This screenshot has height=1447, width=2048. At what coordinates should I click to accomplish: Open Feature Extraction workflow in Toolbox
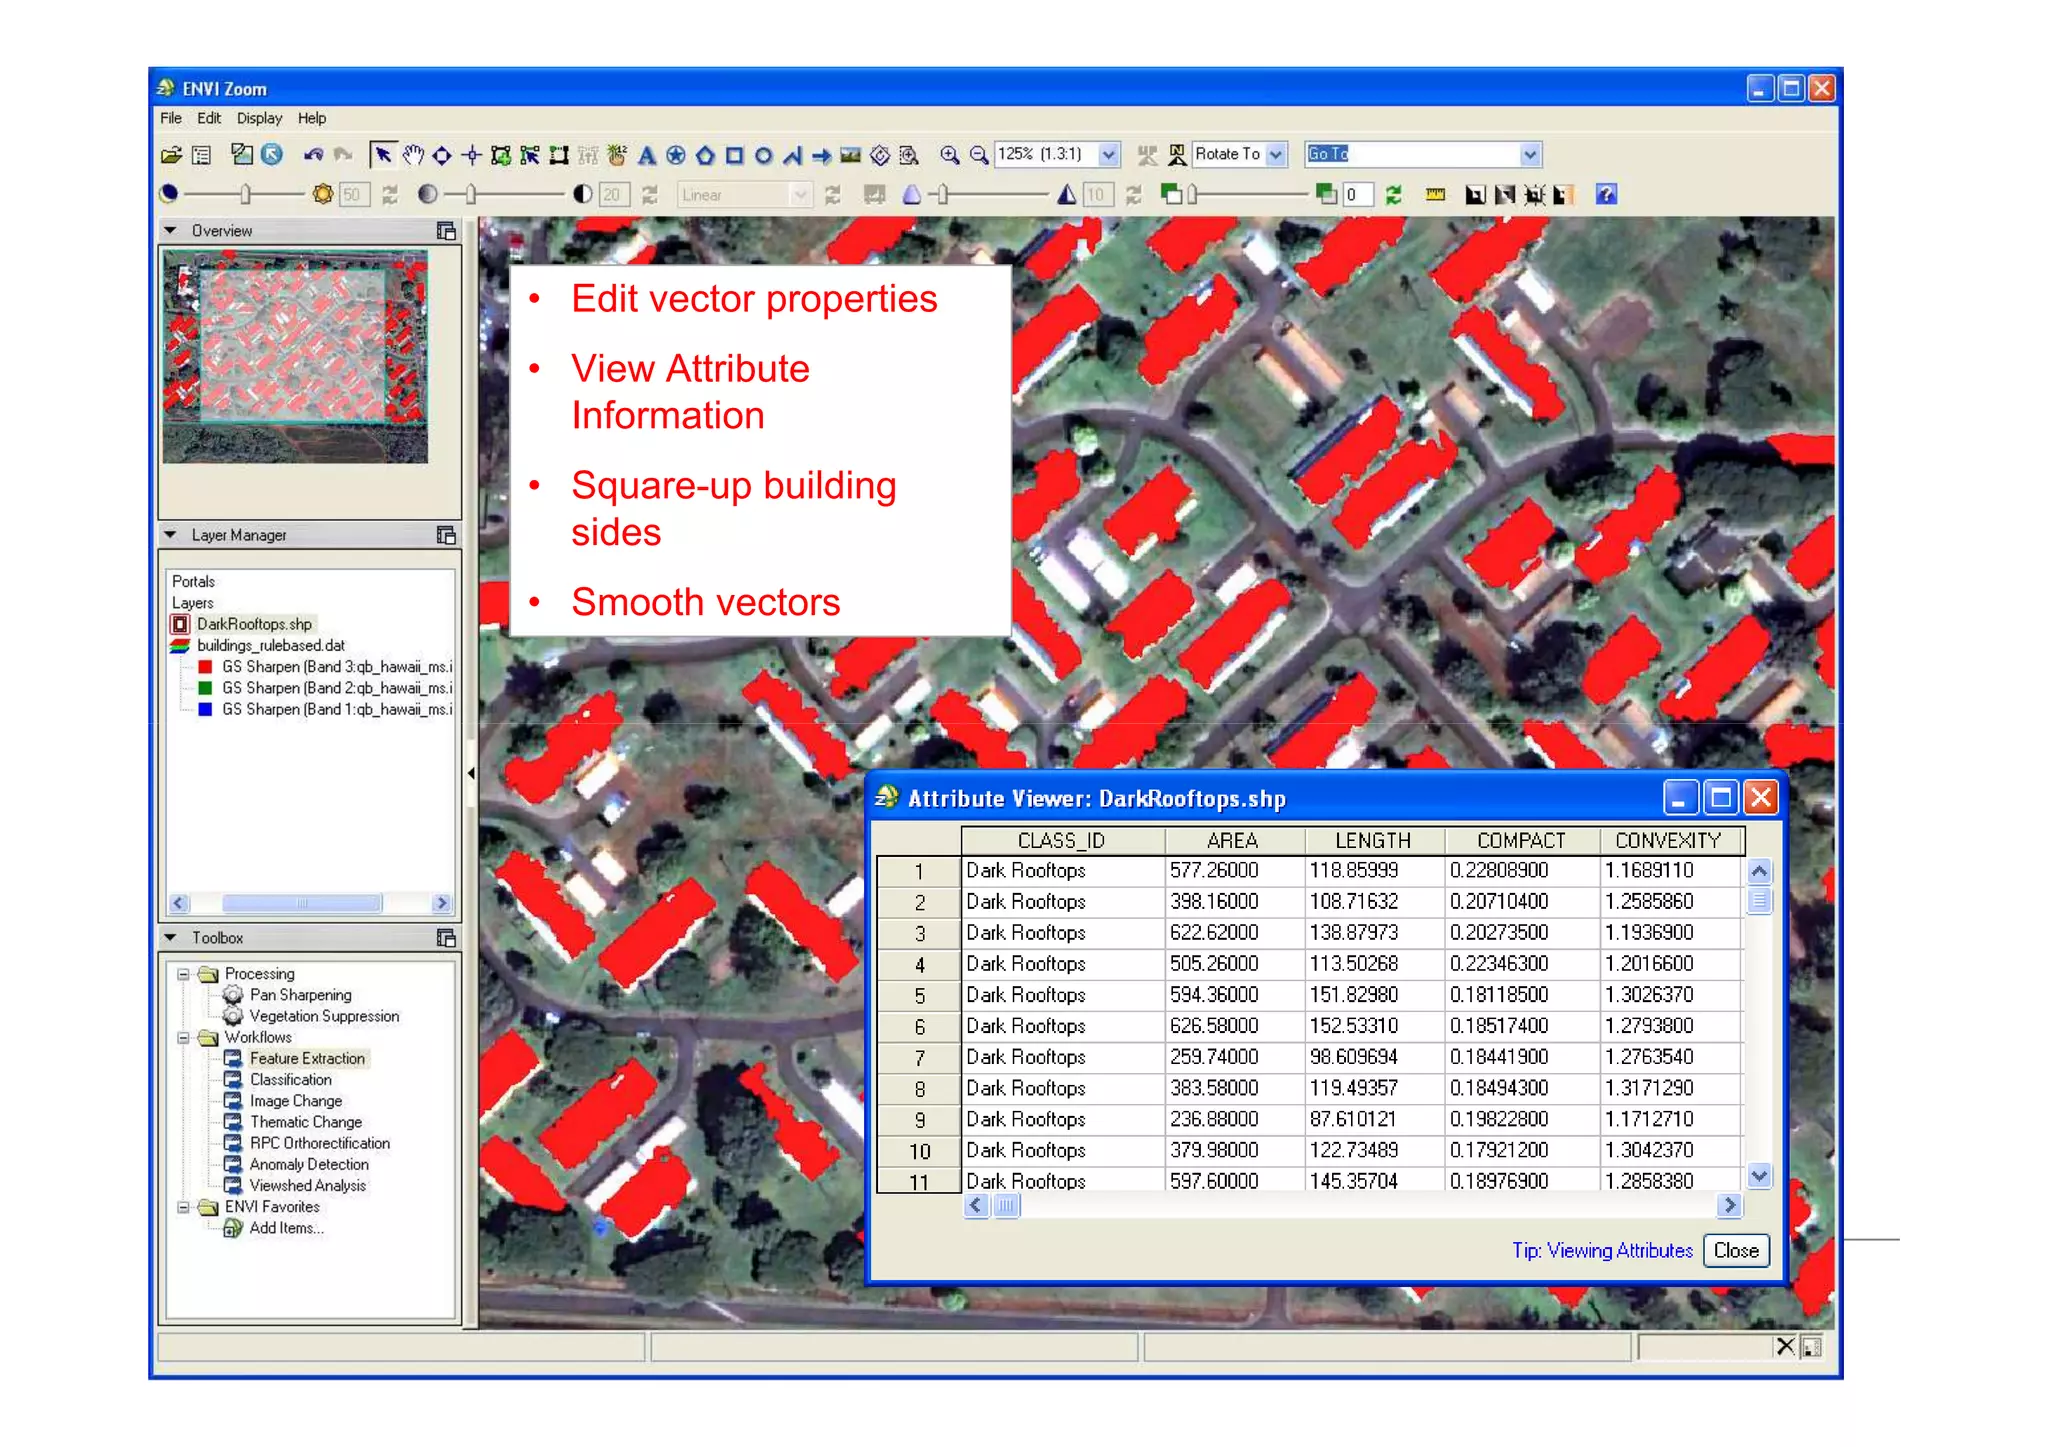coord(306,1058)
